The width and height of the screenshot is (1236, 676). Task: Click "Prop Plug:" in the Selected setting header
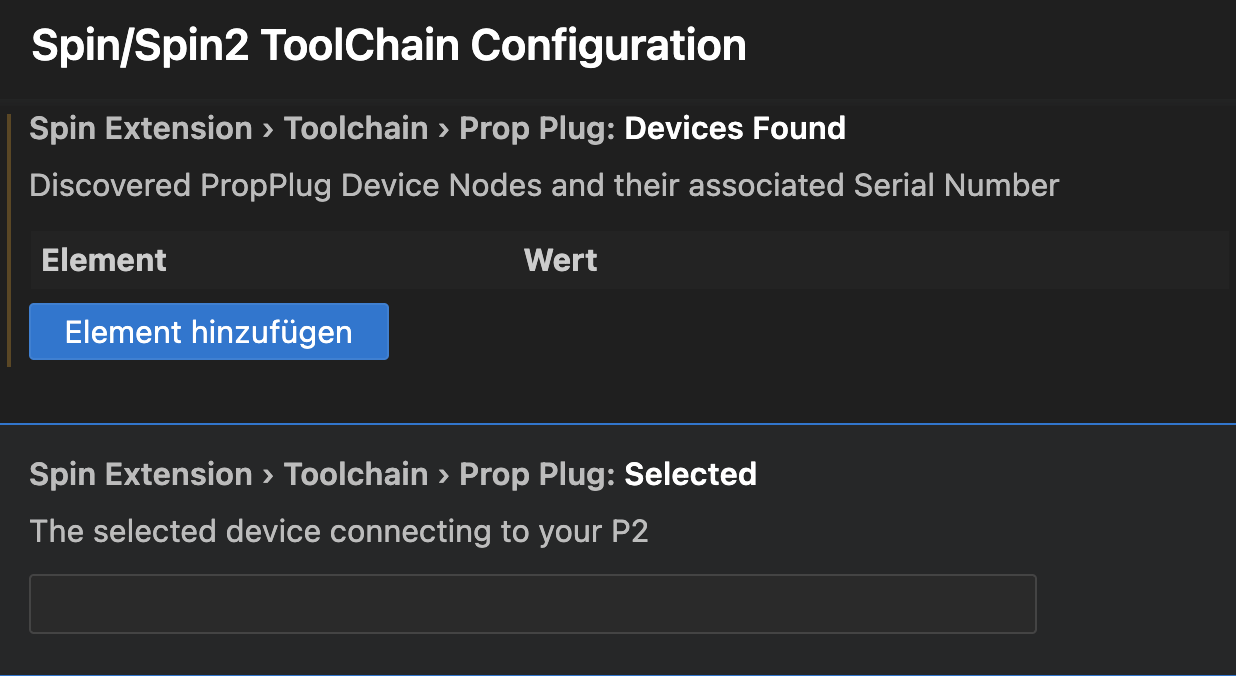tap(537, 474)
